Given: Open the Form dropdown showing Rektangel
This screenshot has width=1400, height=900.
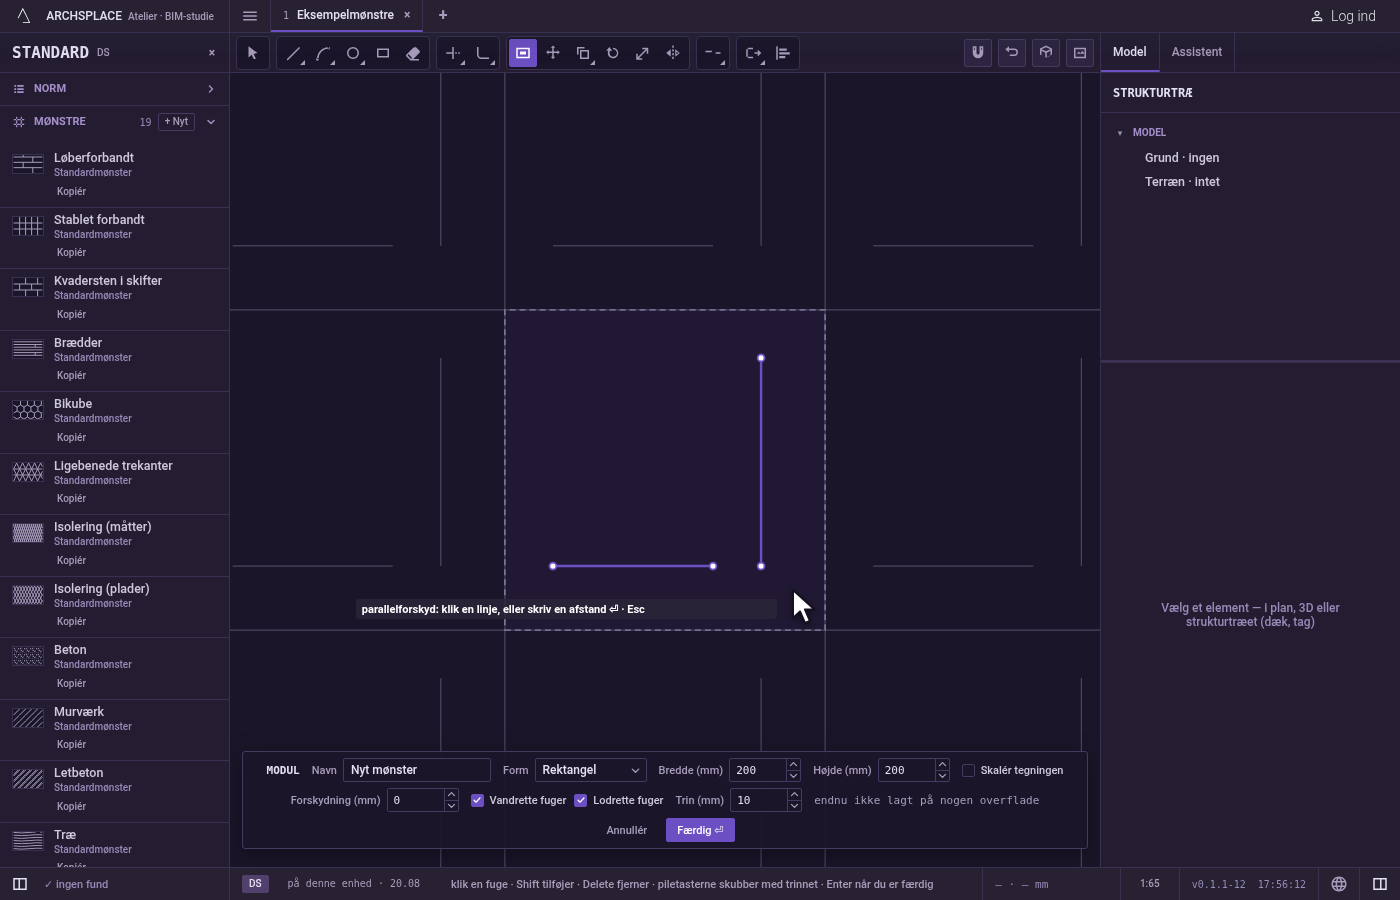Looking at the screenshot, I should click(591, 770).
